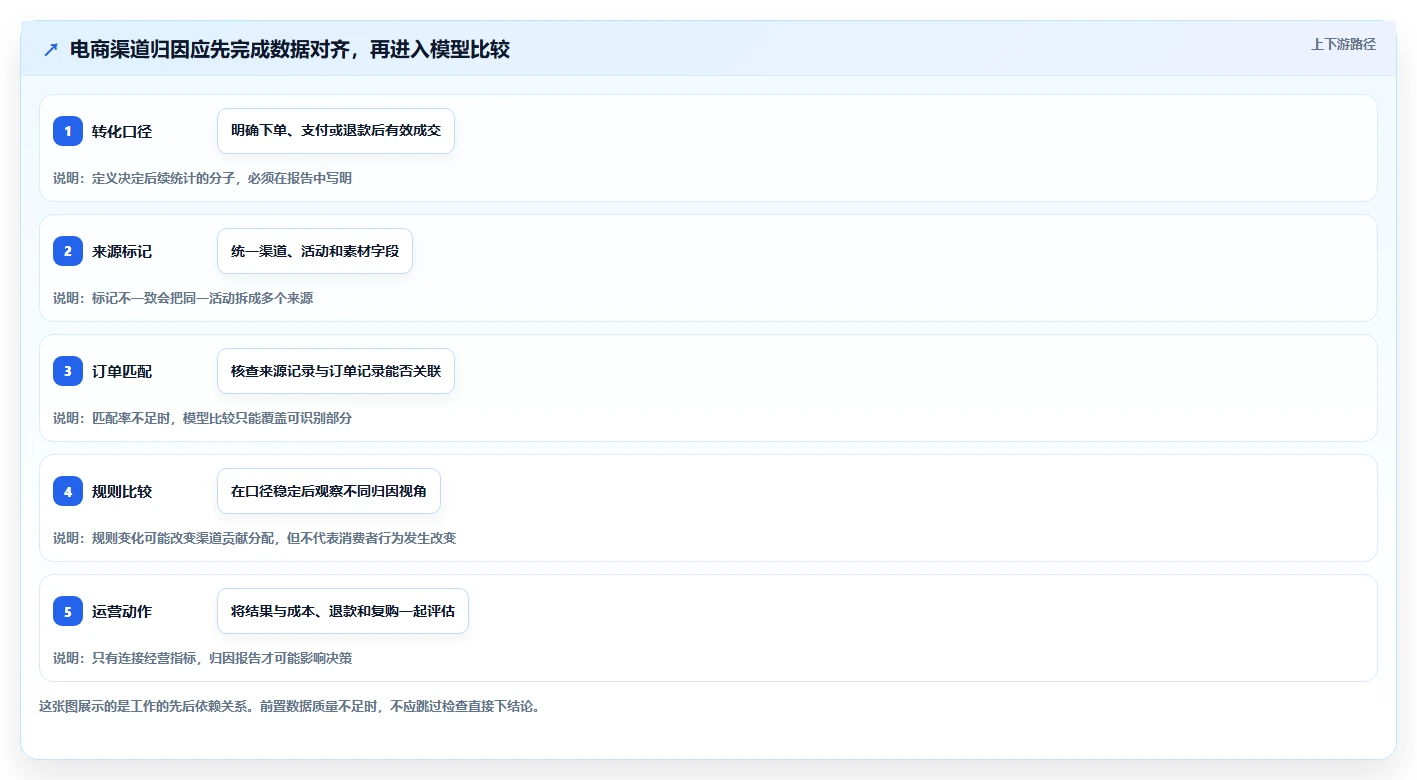Click the 核查来源记录与订单记录能否关联 chip
The width and height of the screenshot is (1417, 780).
336,371
